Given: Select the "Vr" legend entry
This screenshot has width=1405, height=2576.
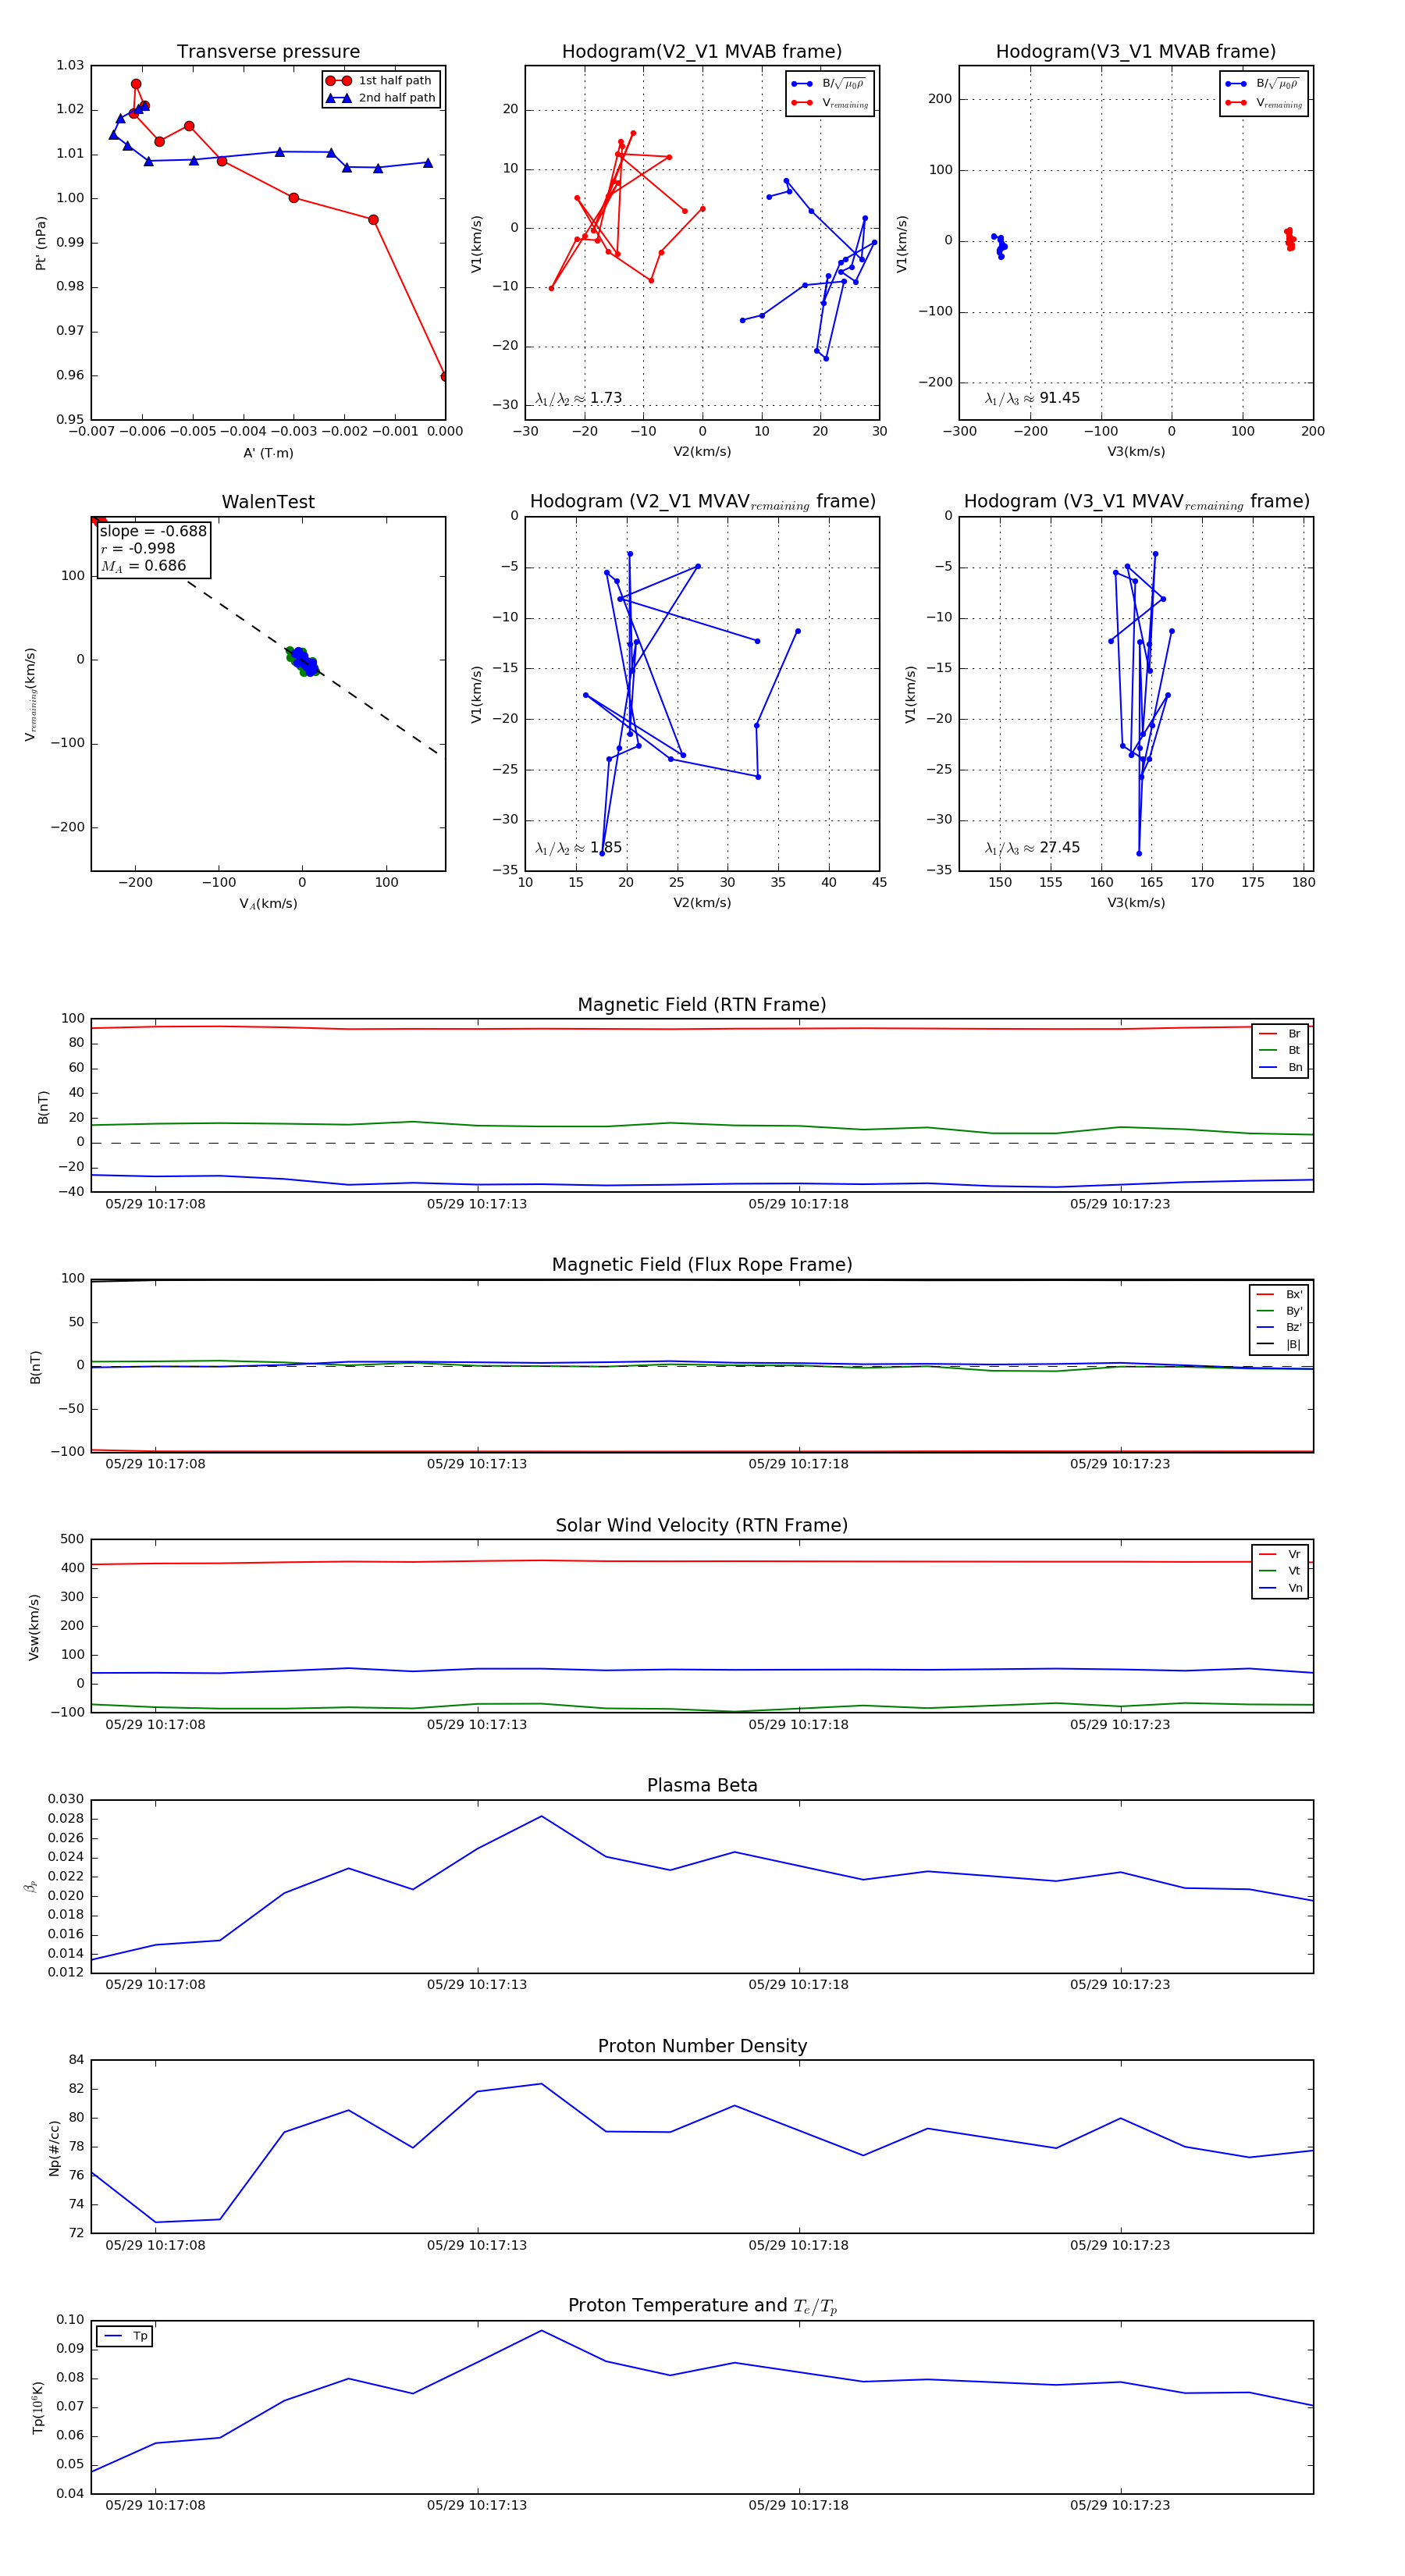Looking at the screenshot, I should [x=1280, y=1555].
